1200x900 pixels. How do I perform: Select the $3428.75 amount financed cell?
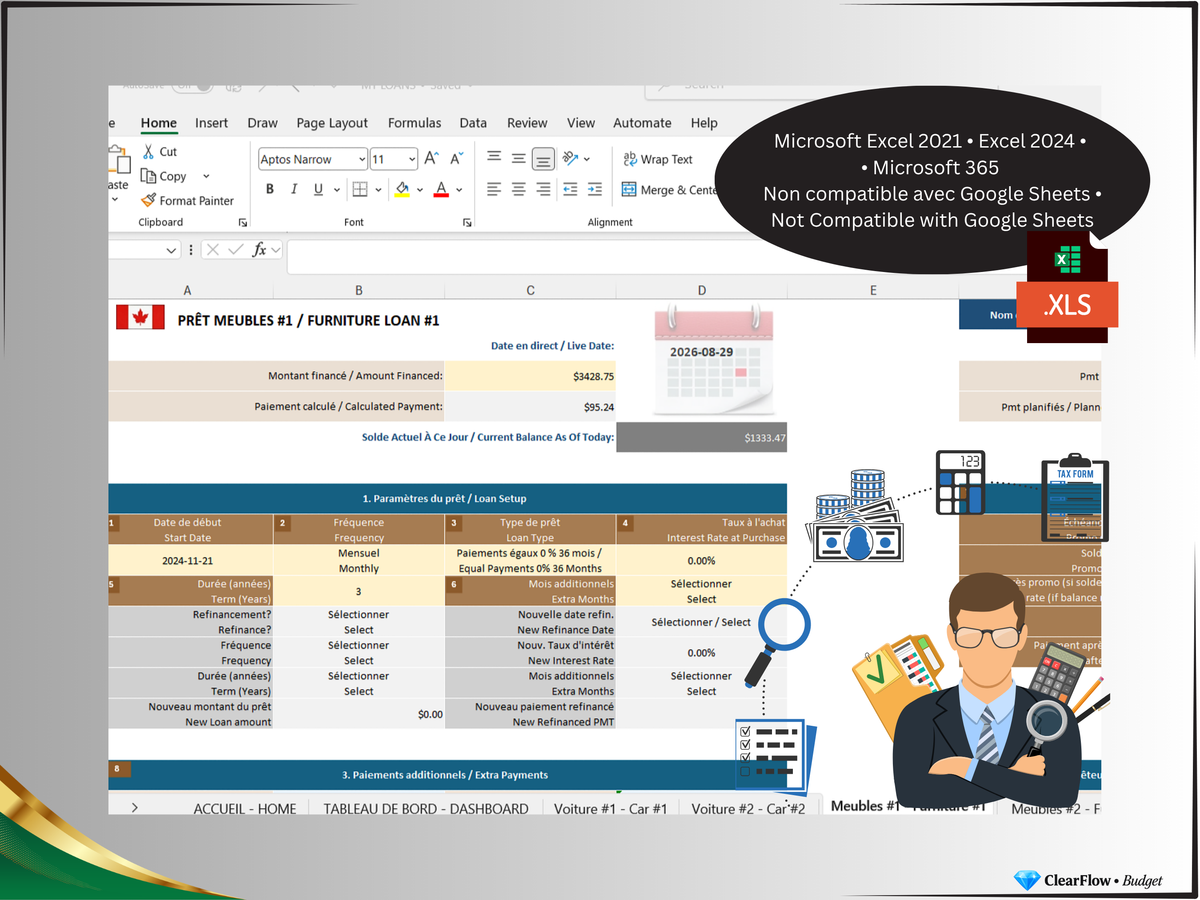pos(530,376)
